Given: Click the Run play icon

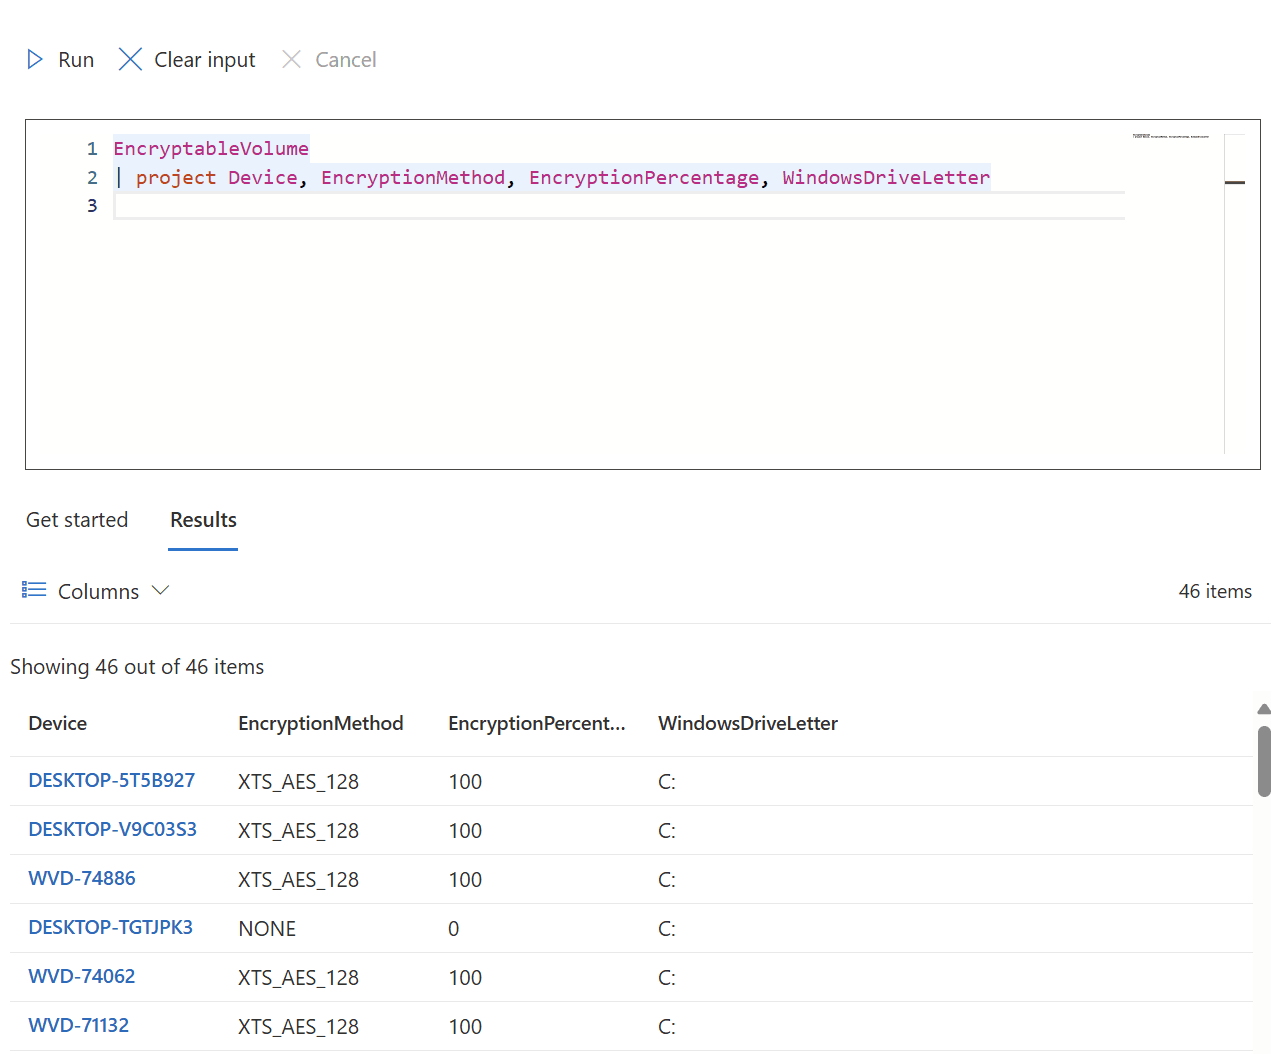Looking at the screenshot, I should [35, 60].
